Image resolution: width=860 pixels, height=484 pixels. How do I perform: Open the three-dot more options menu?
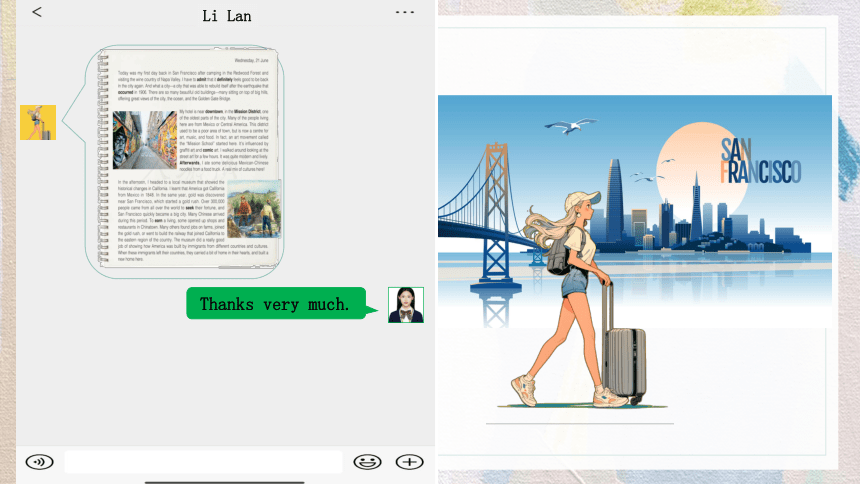tap(405, 12)
